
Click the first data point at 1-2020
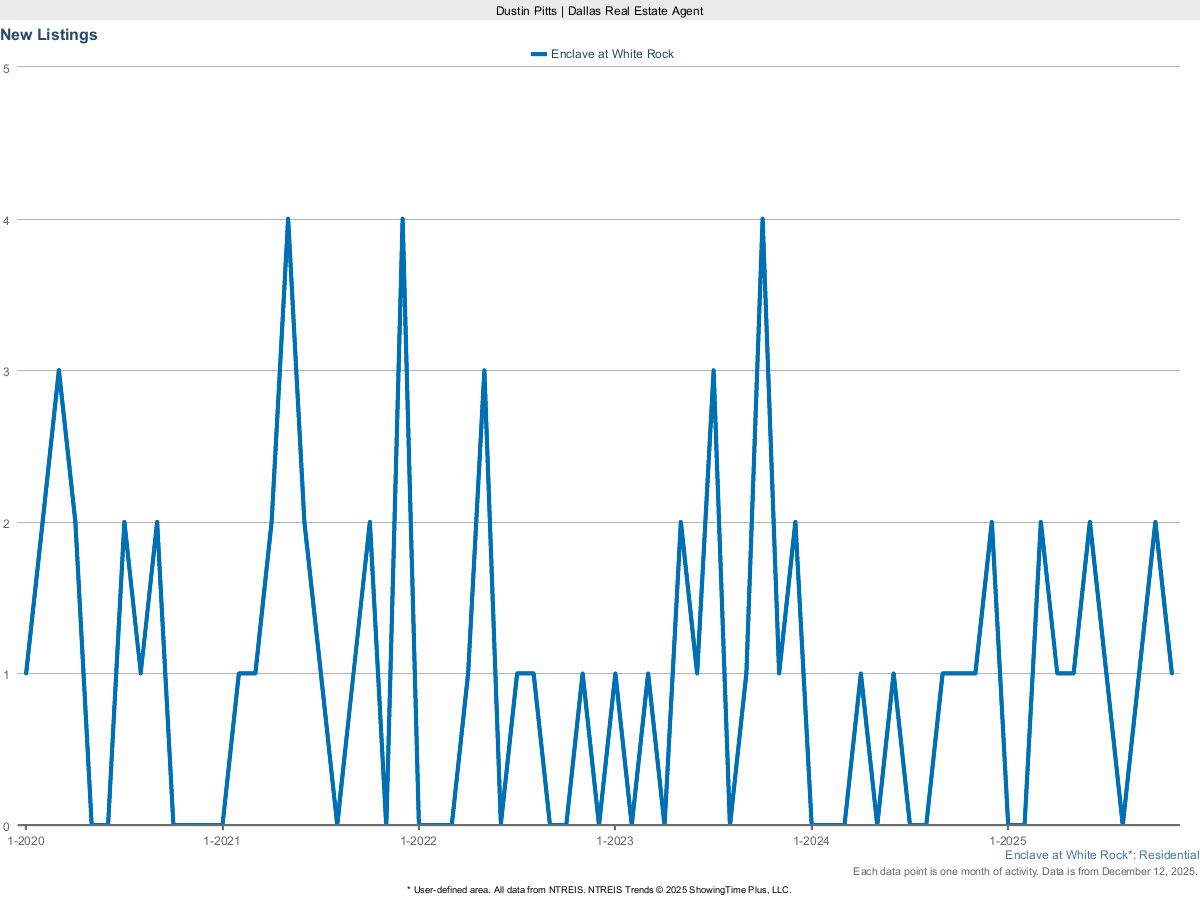[x=26, y=673]
